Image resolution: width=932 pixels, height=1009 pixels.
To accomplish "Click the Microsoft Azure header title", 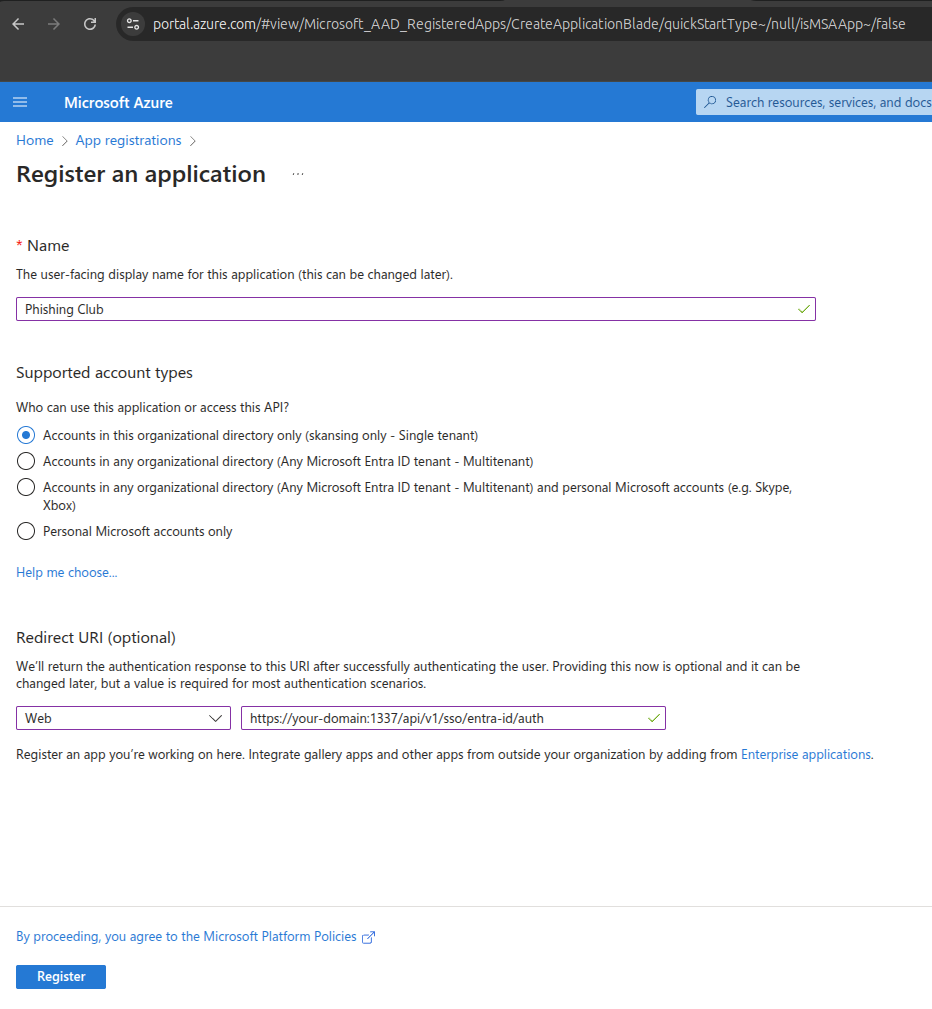I will coord(118,103).
